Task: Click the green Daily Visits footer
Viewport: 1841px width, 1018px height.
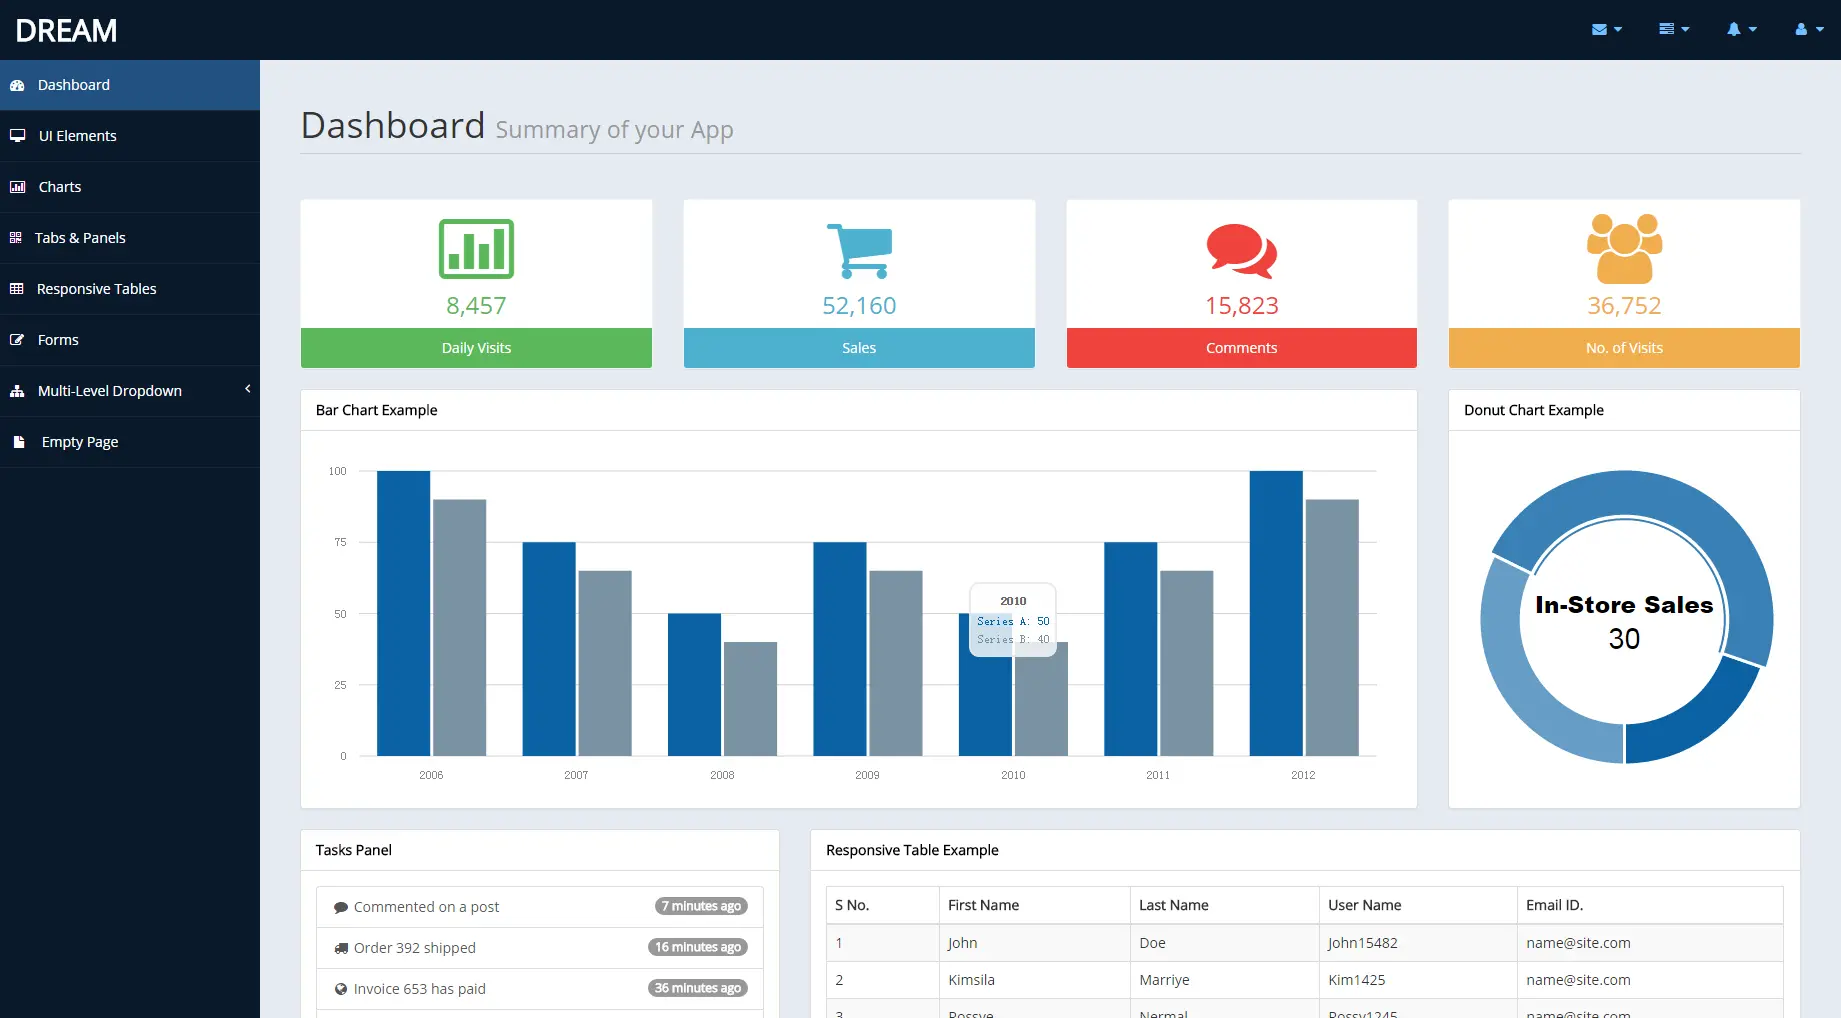Action: pos(476,348)
